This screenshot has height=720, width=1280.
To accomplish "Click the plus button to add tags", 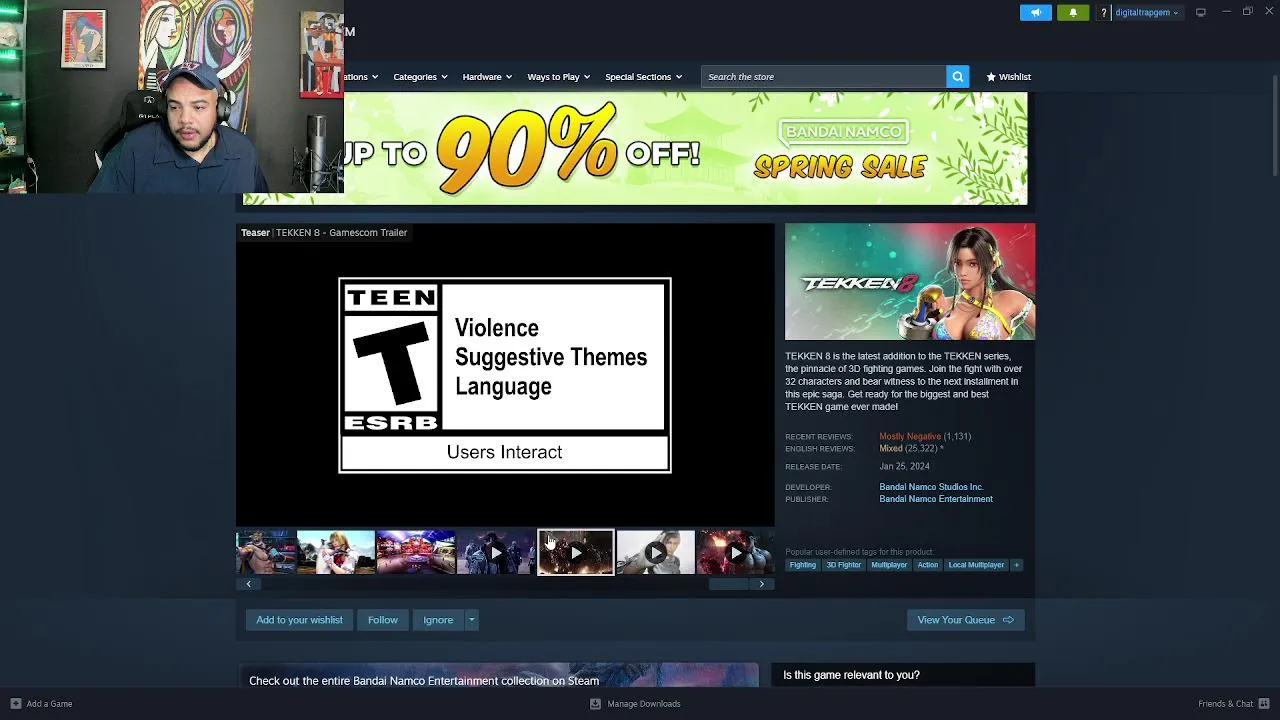I will point(1016,565).
